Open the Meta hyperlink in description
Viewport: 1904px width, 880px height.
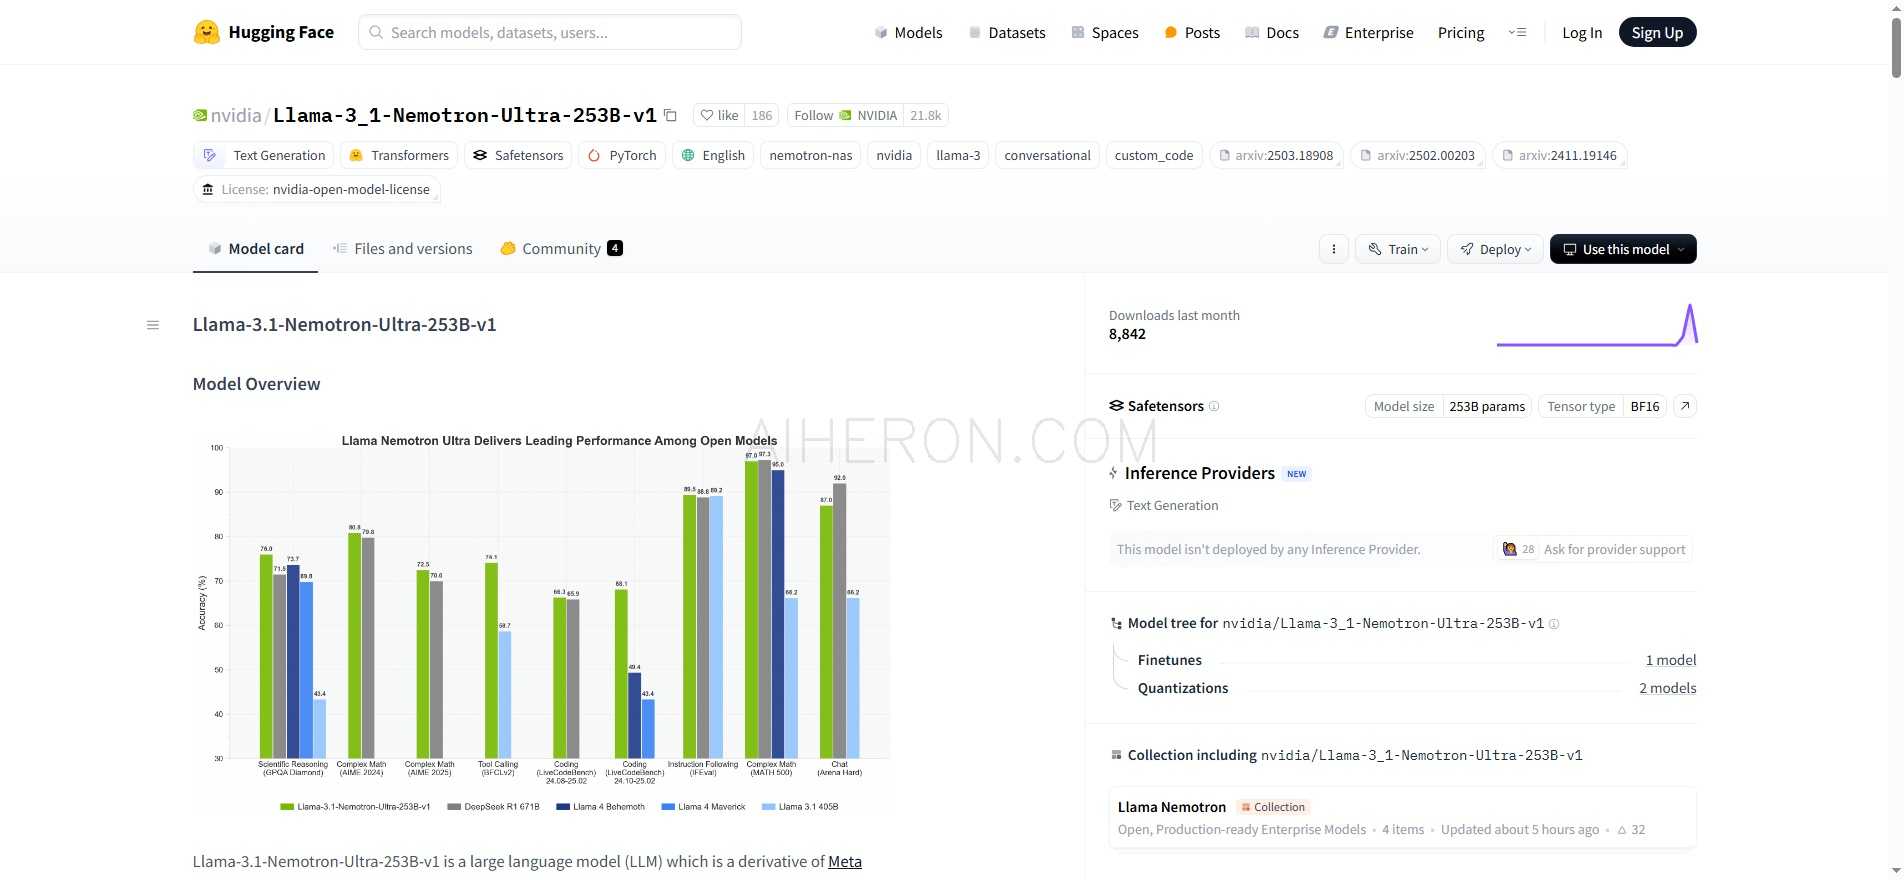tap(845, 862)
